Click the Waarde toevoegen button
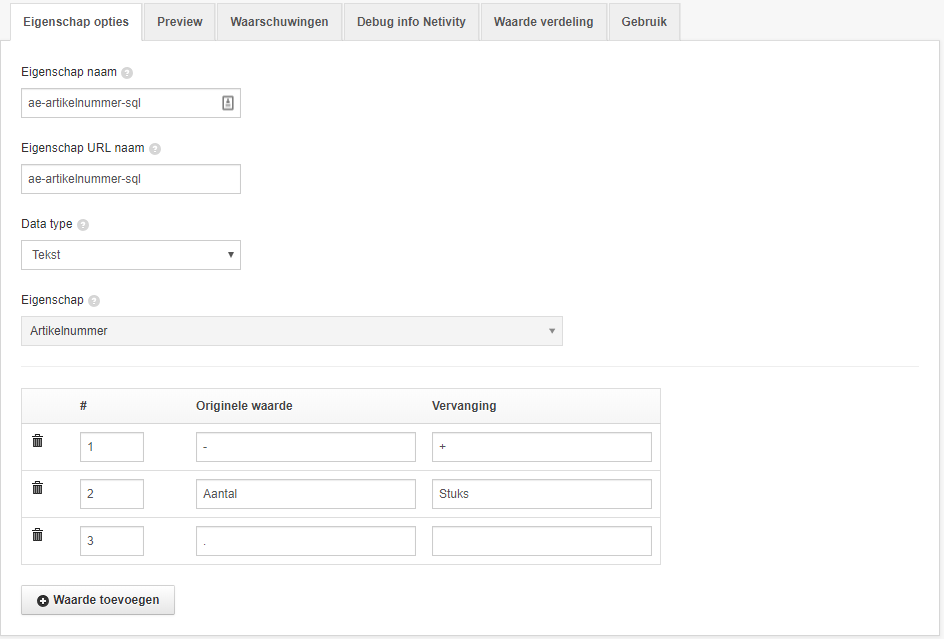The image size is (944, 639). point(98,600)
